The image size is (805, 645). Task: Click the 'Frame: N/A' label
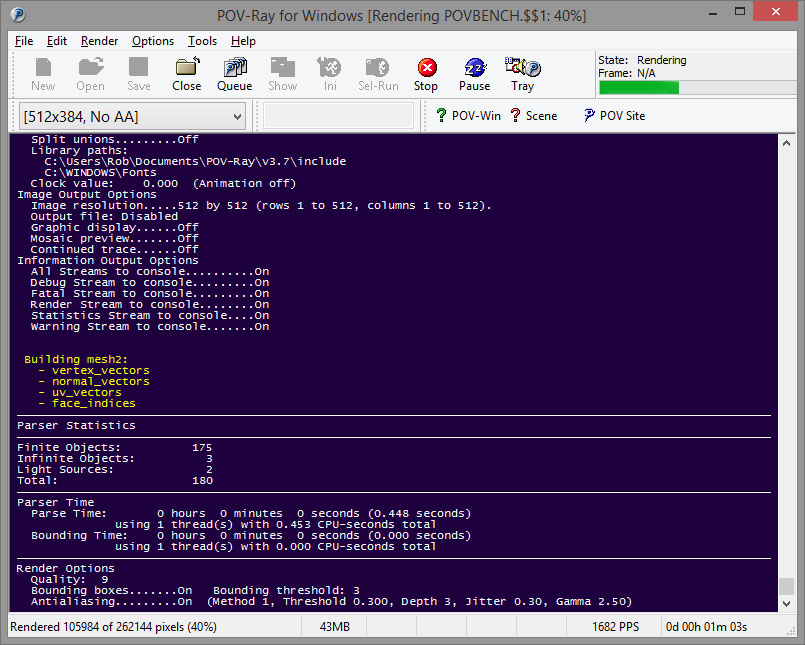coord(626,73)
